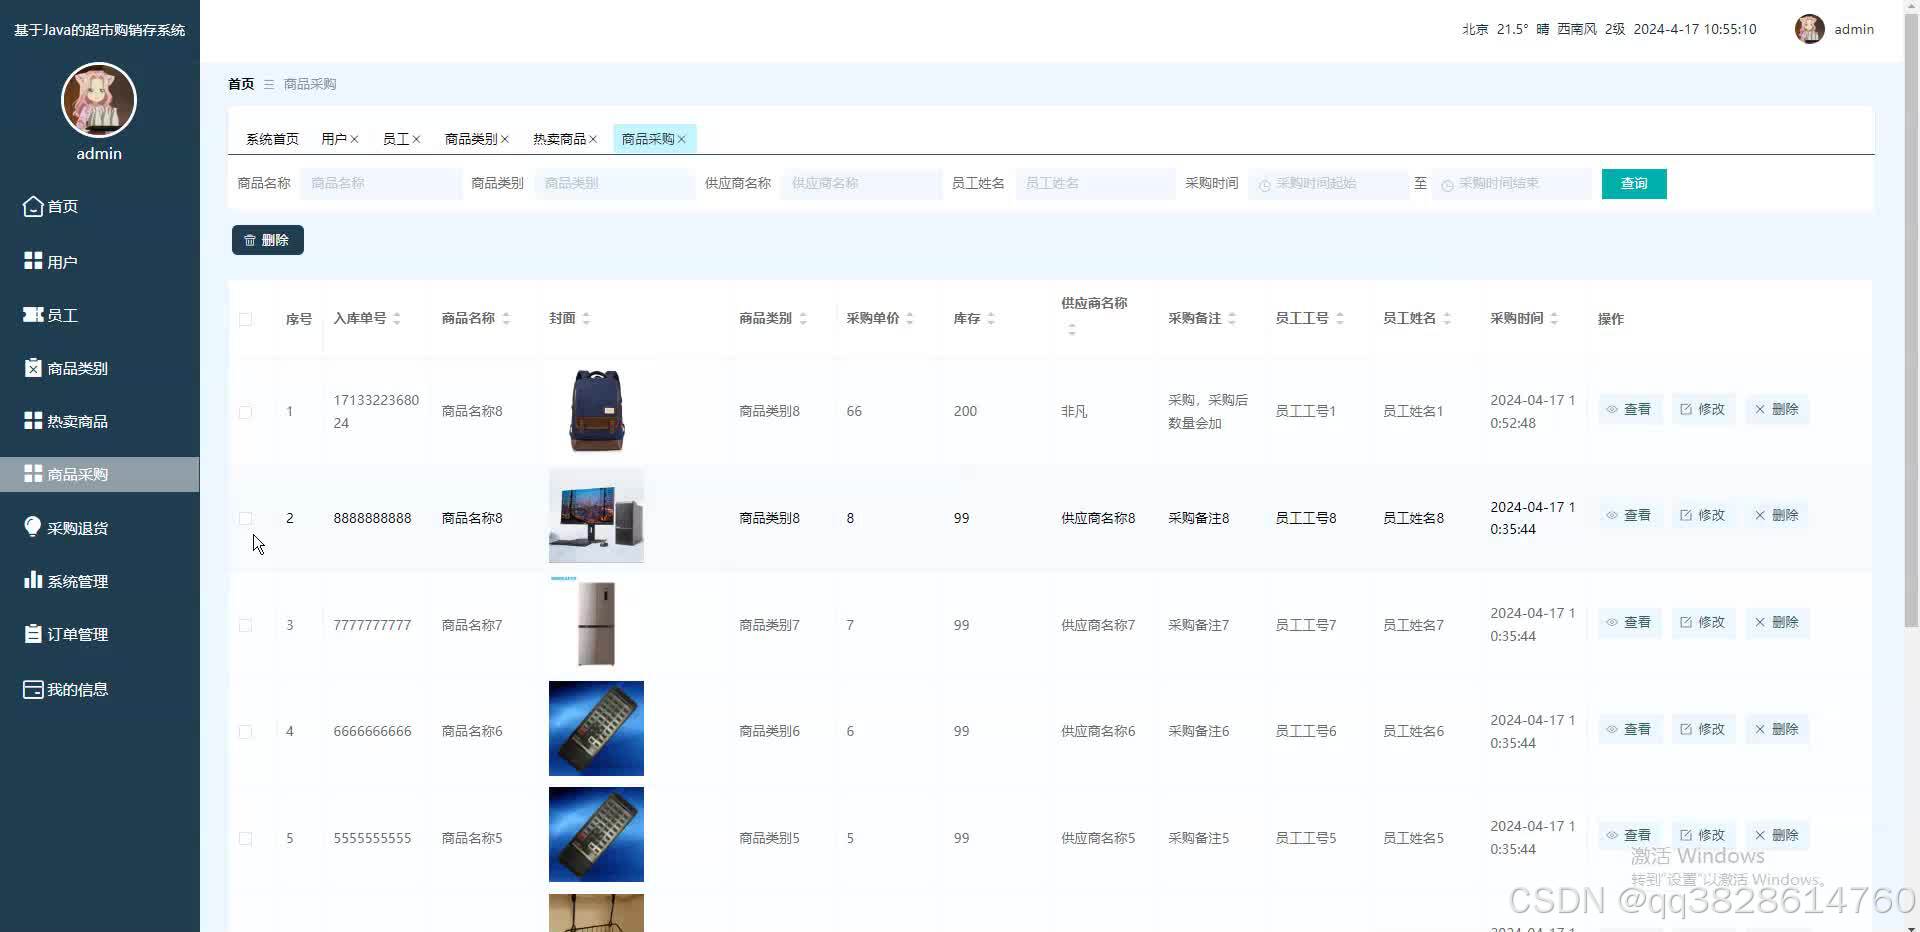The width and height of the screenshot is (1920, 932).
Task: Check the row 1 checkbox
Action: [x=245, y=412]
